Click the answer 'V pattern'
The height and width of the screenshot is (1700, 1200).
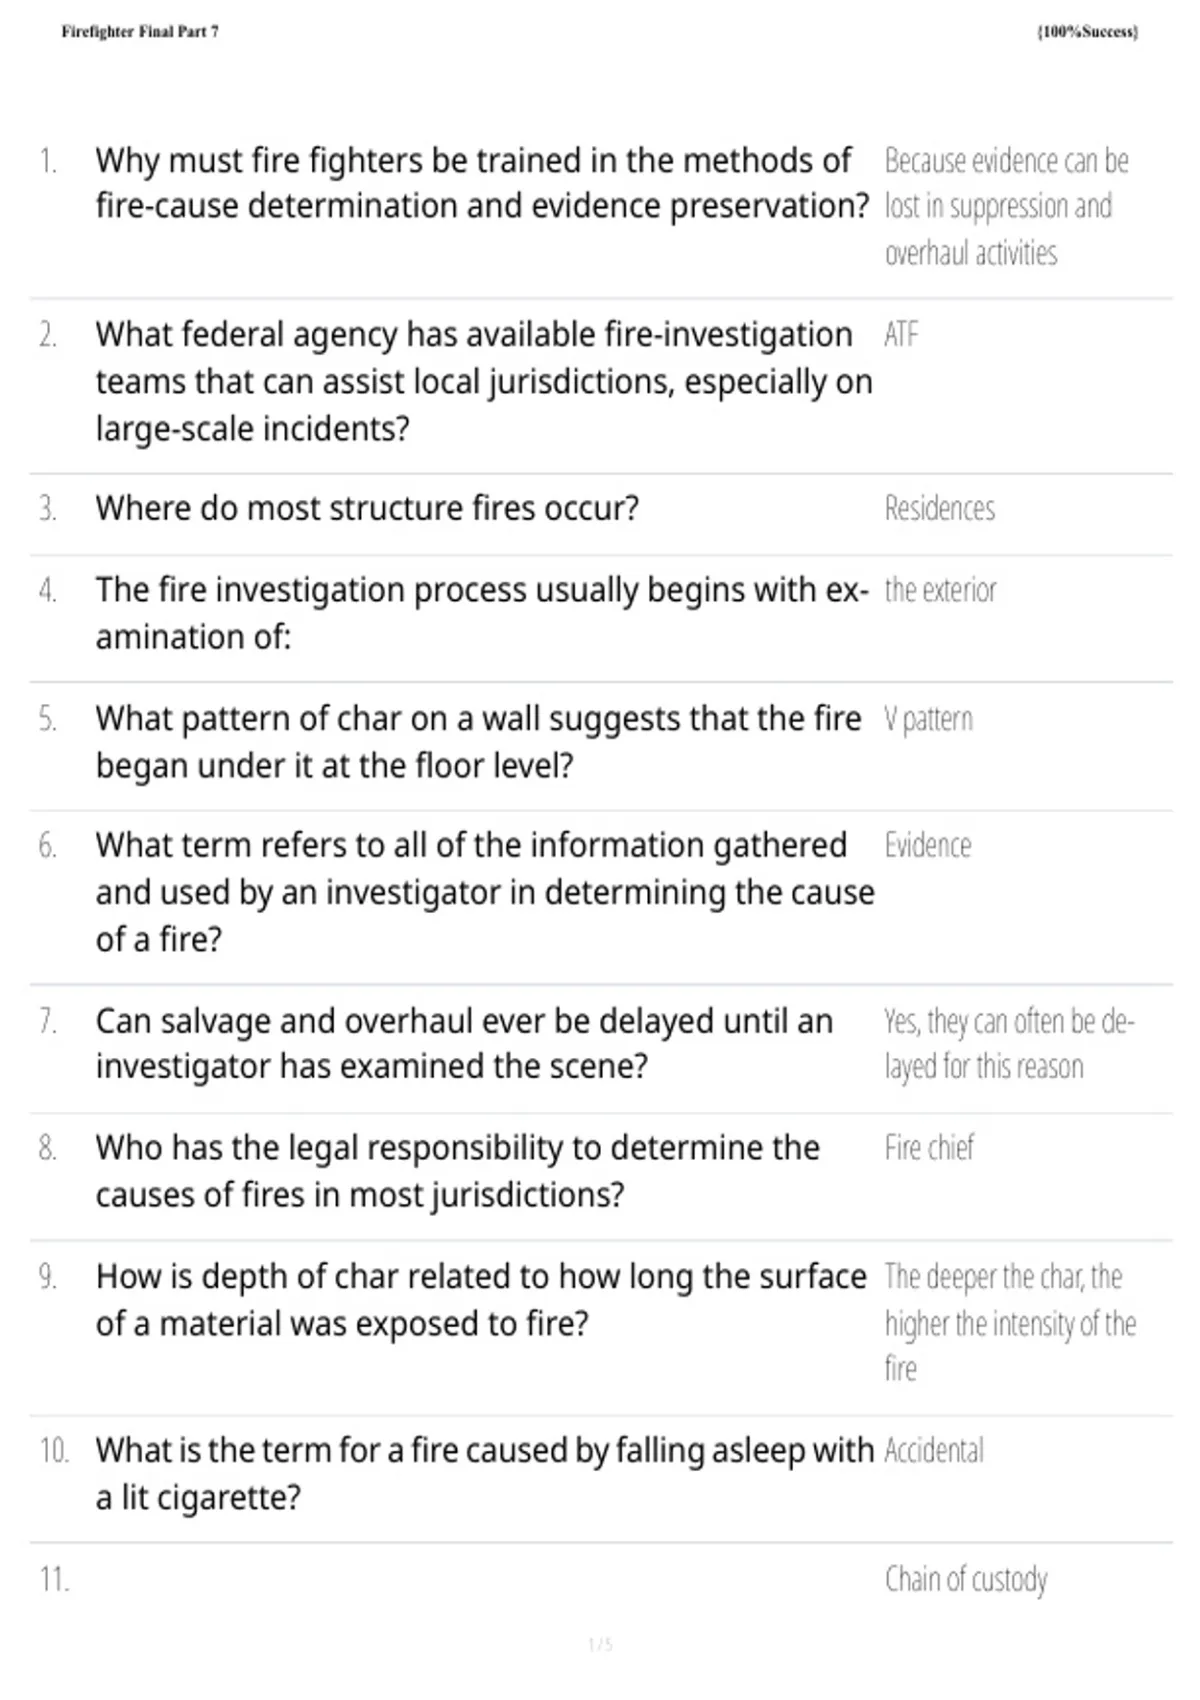click(929, 719)
